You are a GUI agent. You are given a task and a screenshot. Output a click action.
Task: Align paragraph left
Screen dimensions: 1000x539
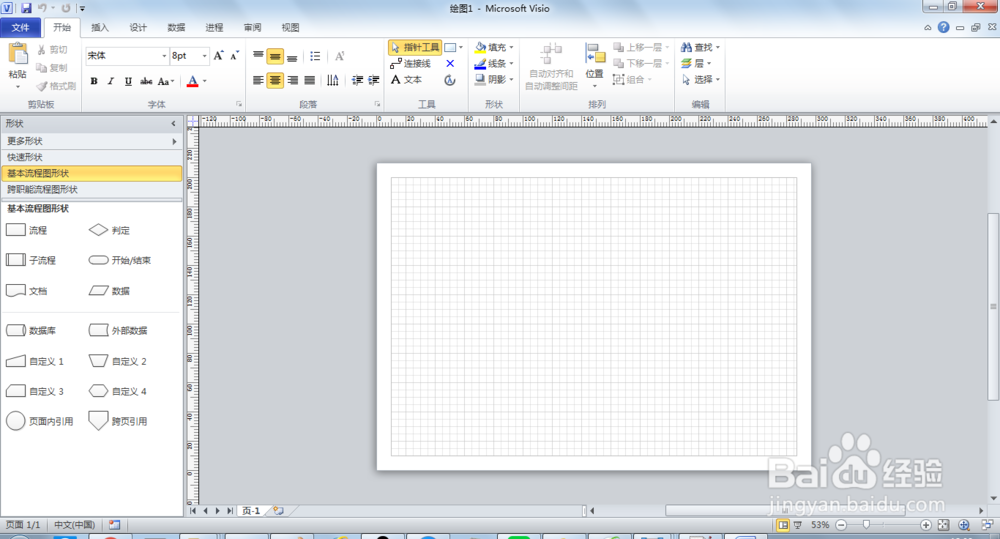click(x=258, y=80)
